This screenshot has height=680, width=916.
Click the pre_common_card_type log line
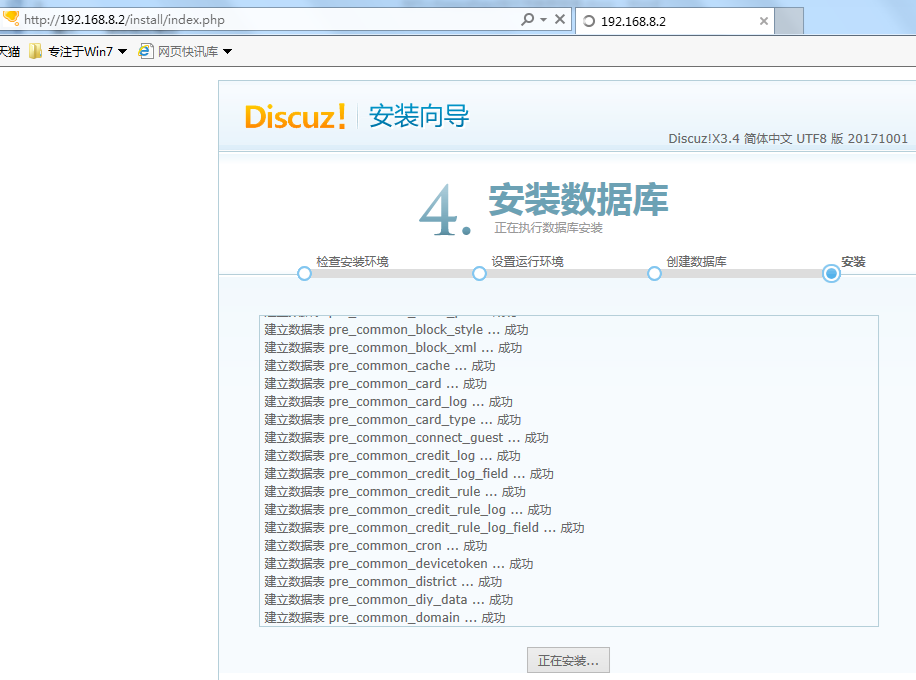pyautogui.click(x=393, y=420)
